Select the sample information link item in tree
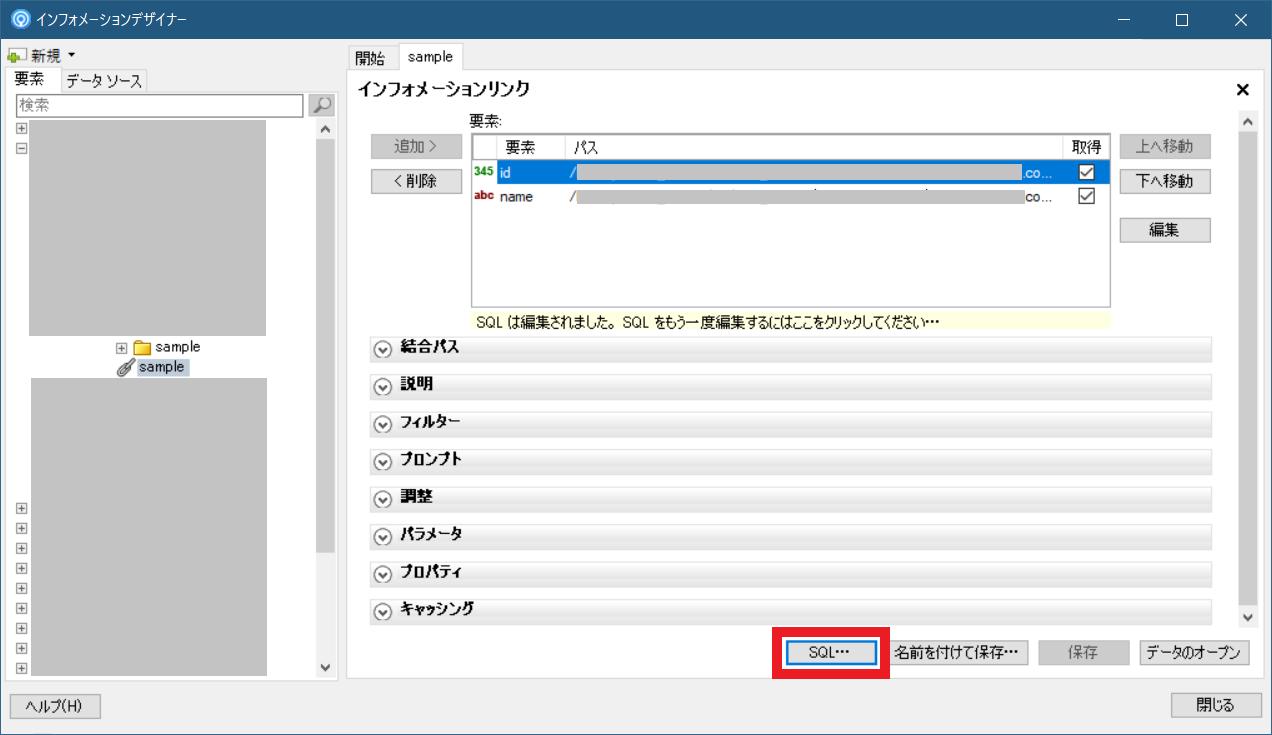 click(x=162, y=367)
